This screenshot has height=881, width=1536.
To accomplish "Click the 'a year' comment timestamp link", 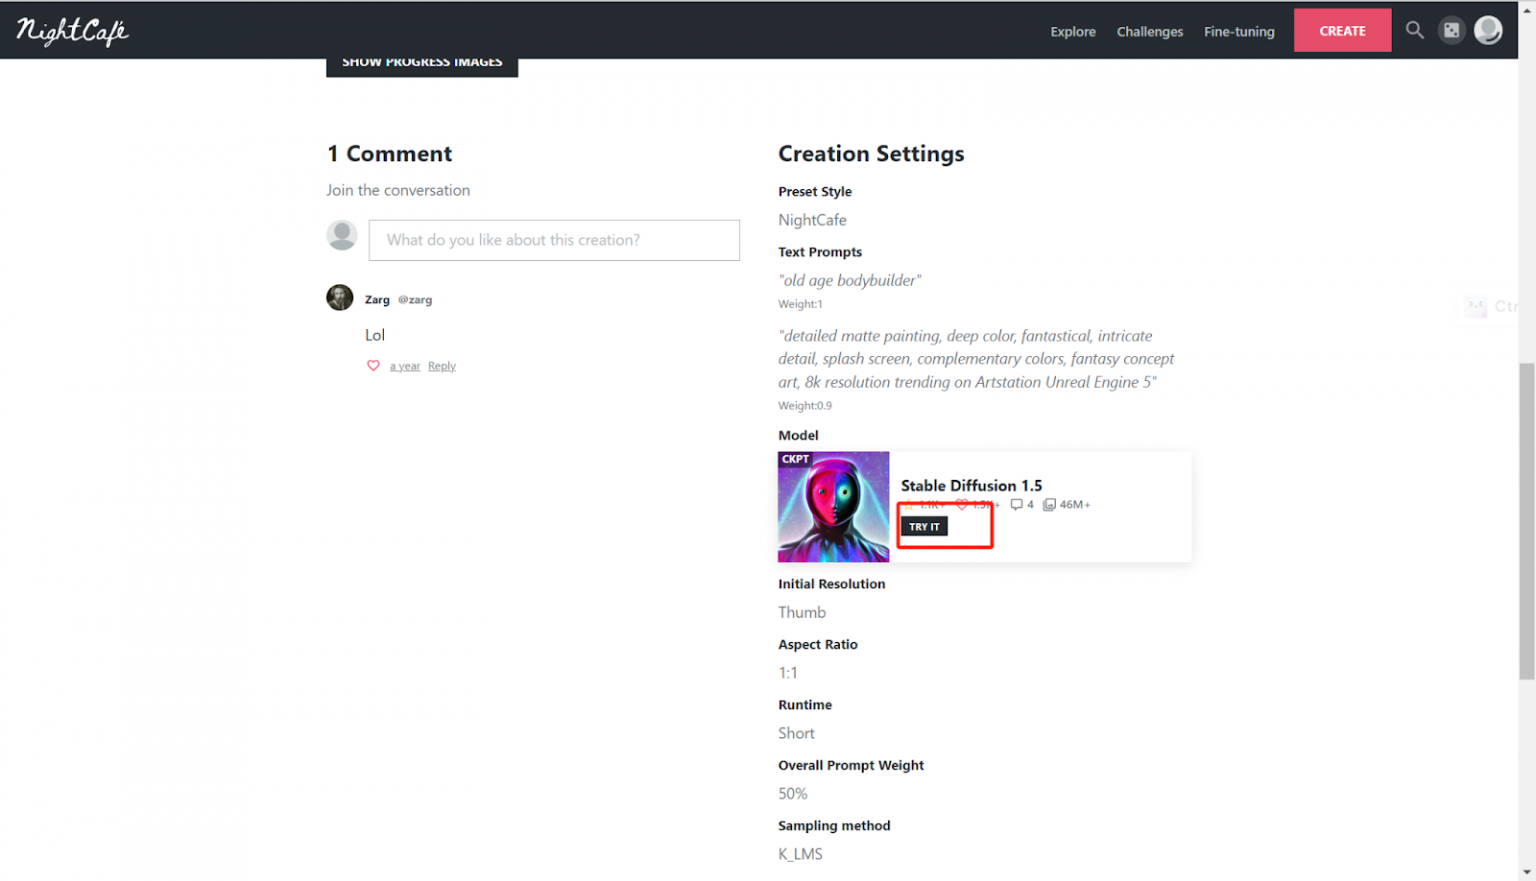I will tap(404, 366).
